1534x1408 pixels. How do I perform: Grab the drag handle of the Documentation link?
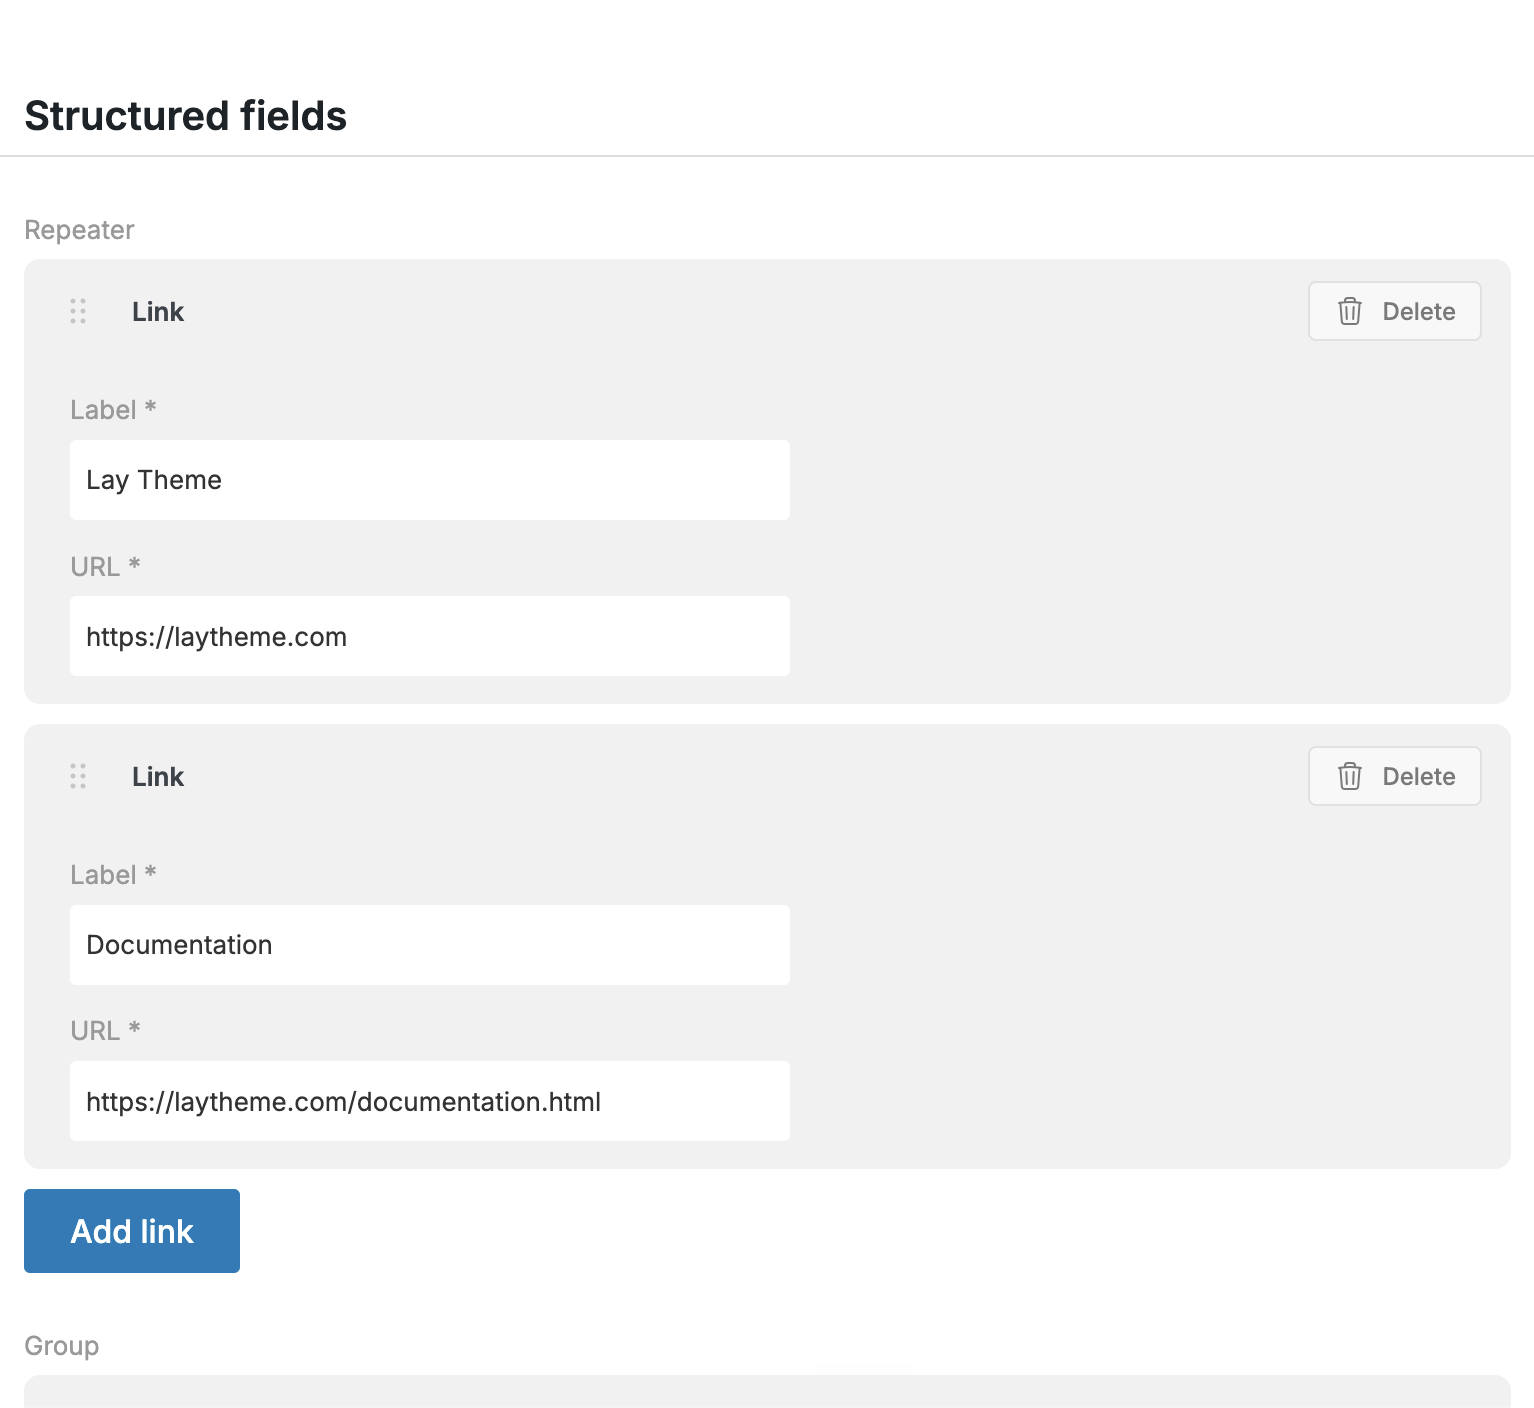(x=78, y=776)
